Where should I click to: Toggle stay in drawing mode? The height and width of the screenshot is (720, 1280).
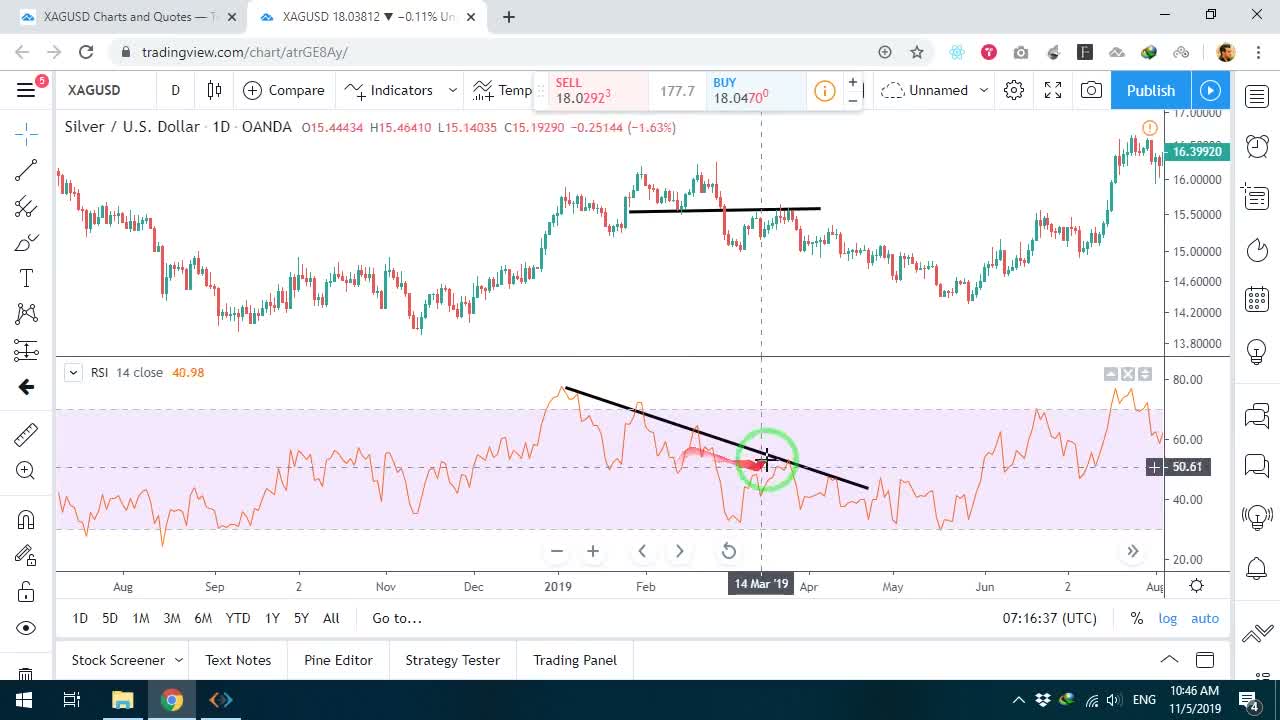coord(26,556)
